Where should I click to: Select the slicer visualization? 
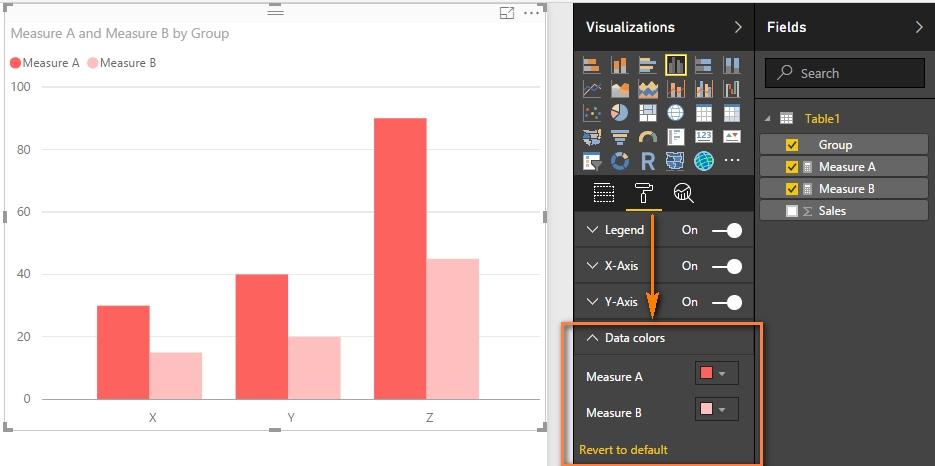592,161
